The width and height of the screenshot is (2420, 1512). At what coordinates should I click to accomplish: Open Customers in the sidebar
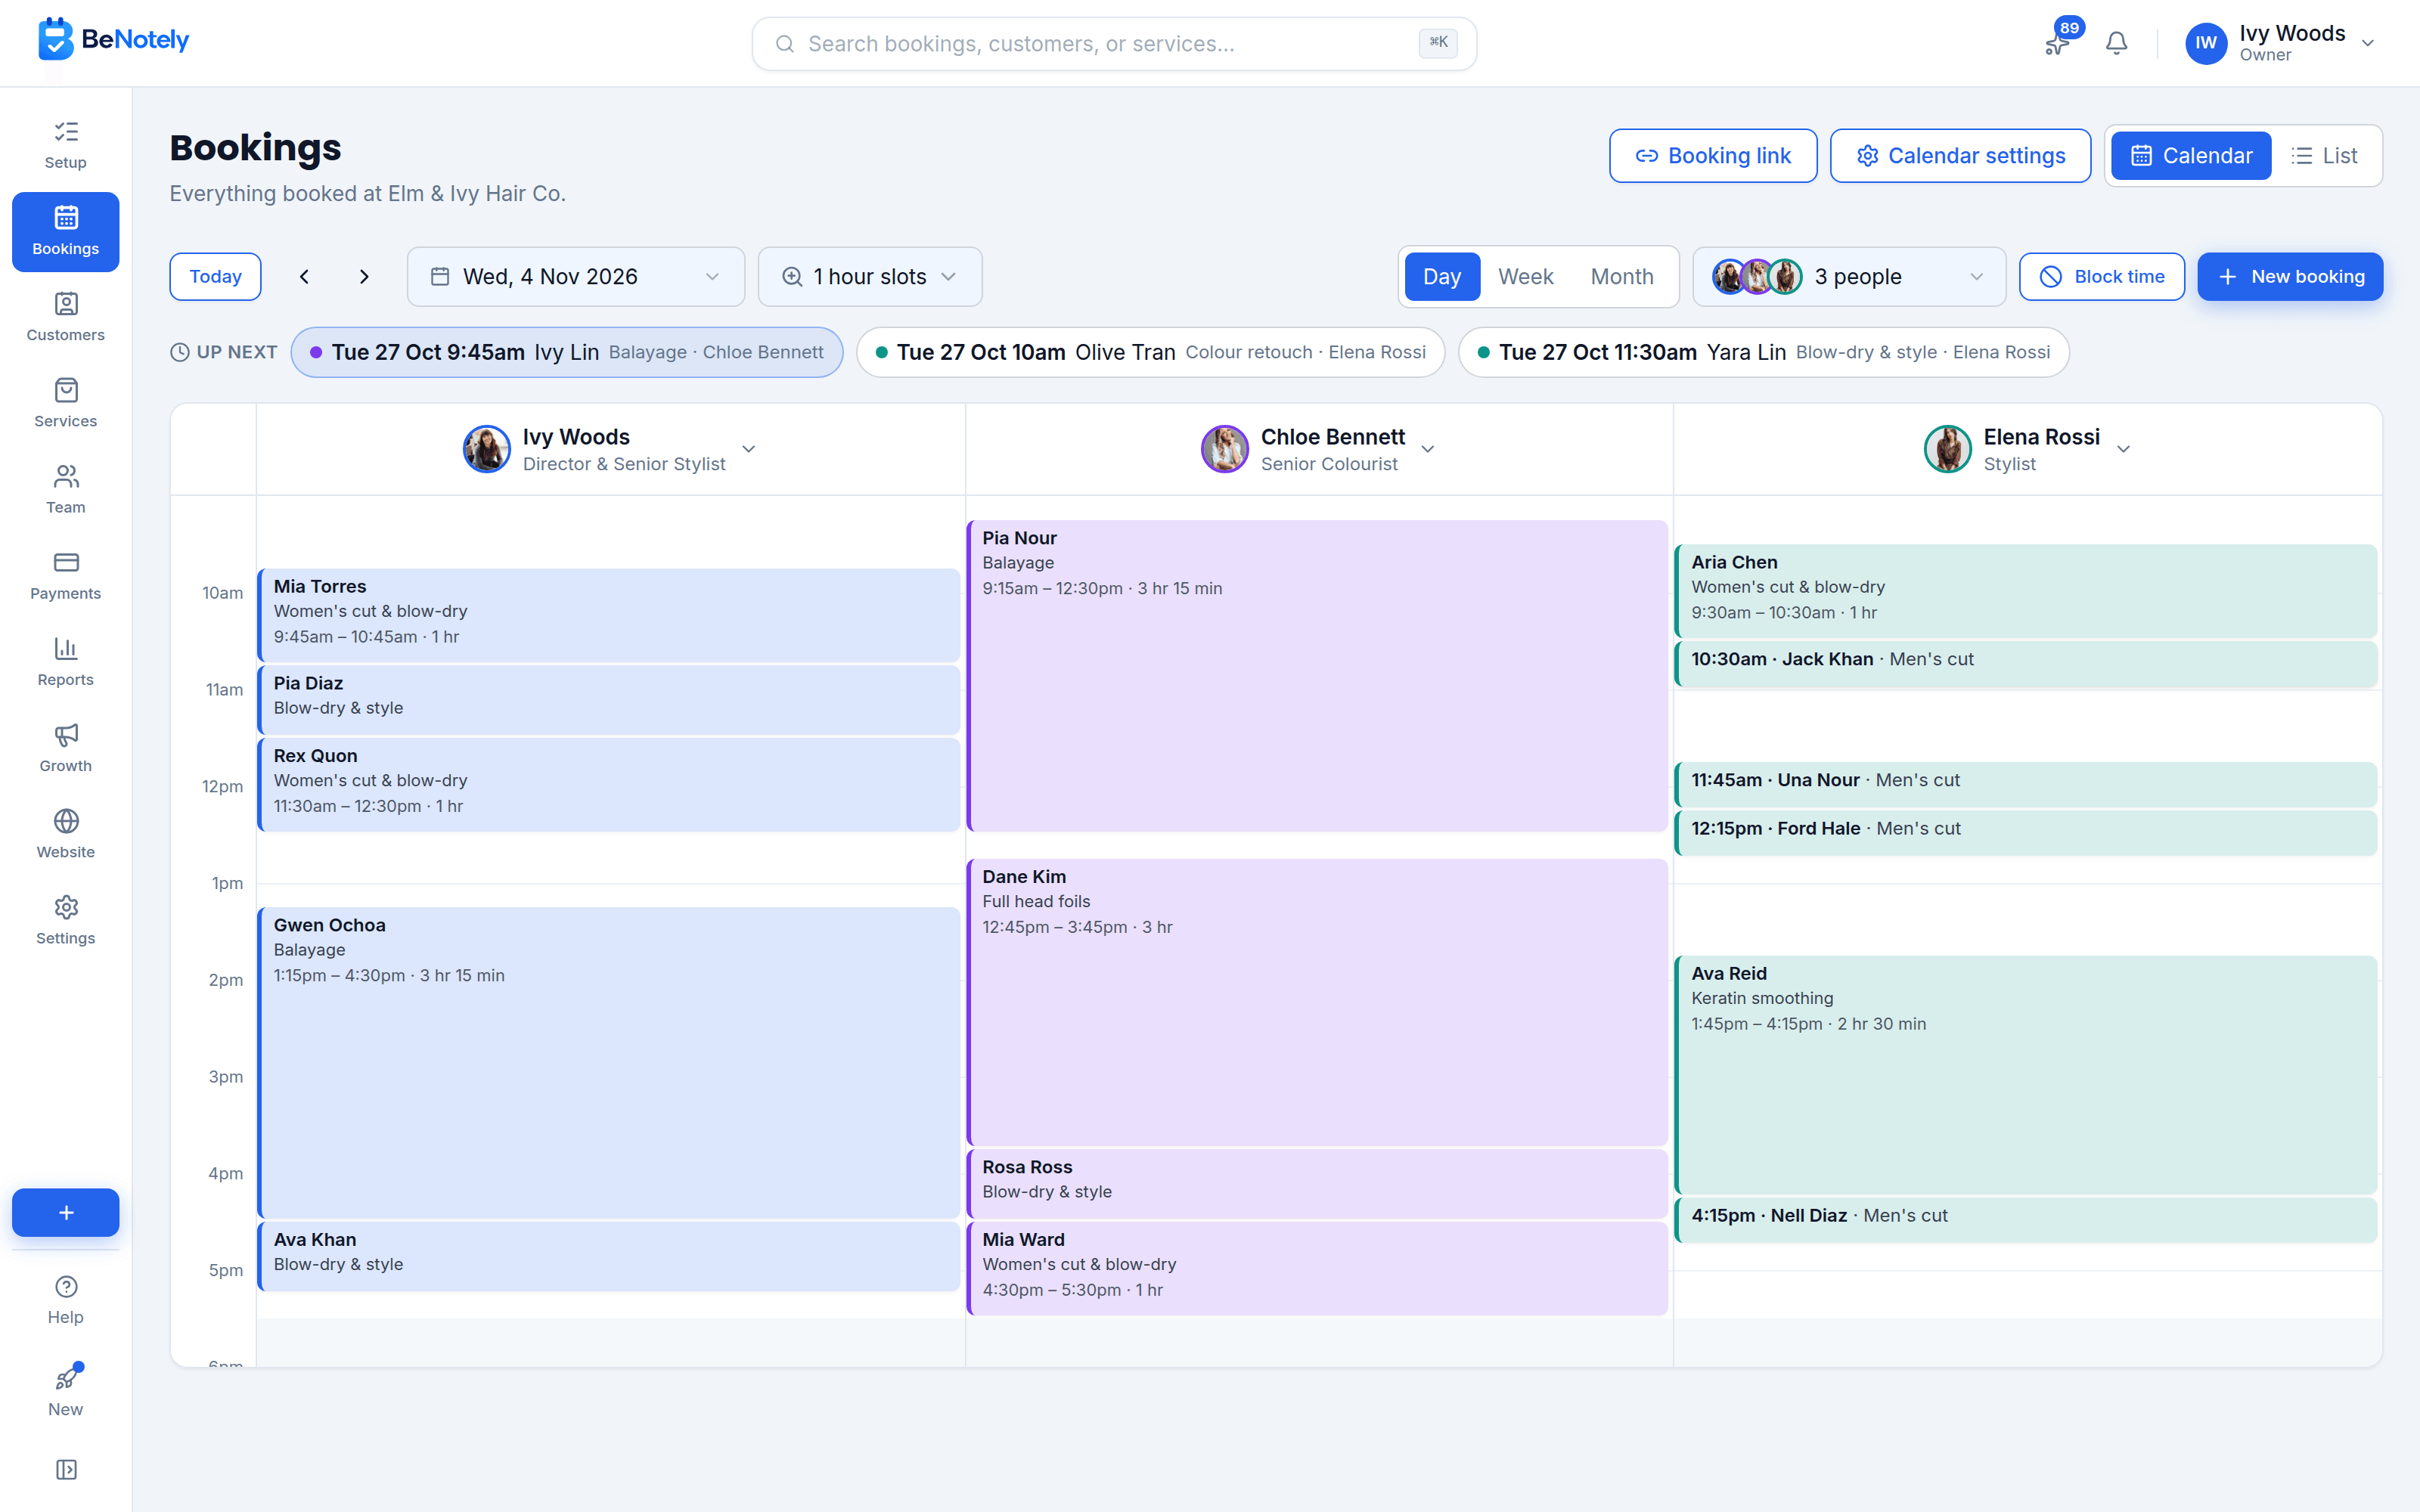pyautogui.click(x=65, y=317)
